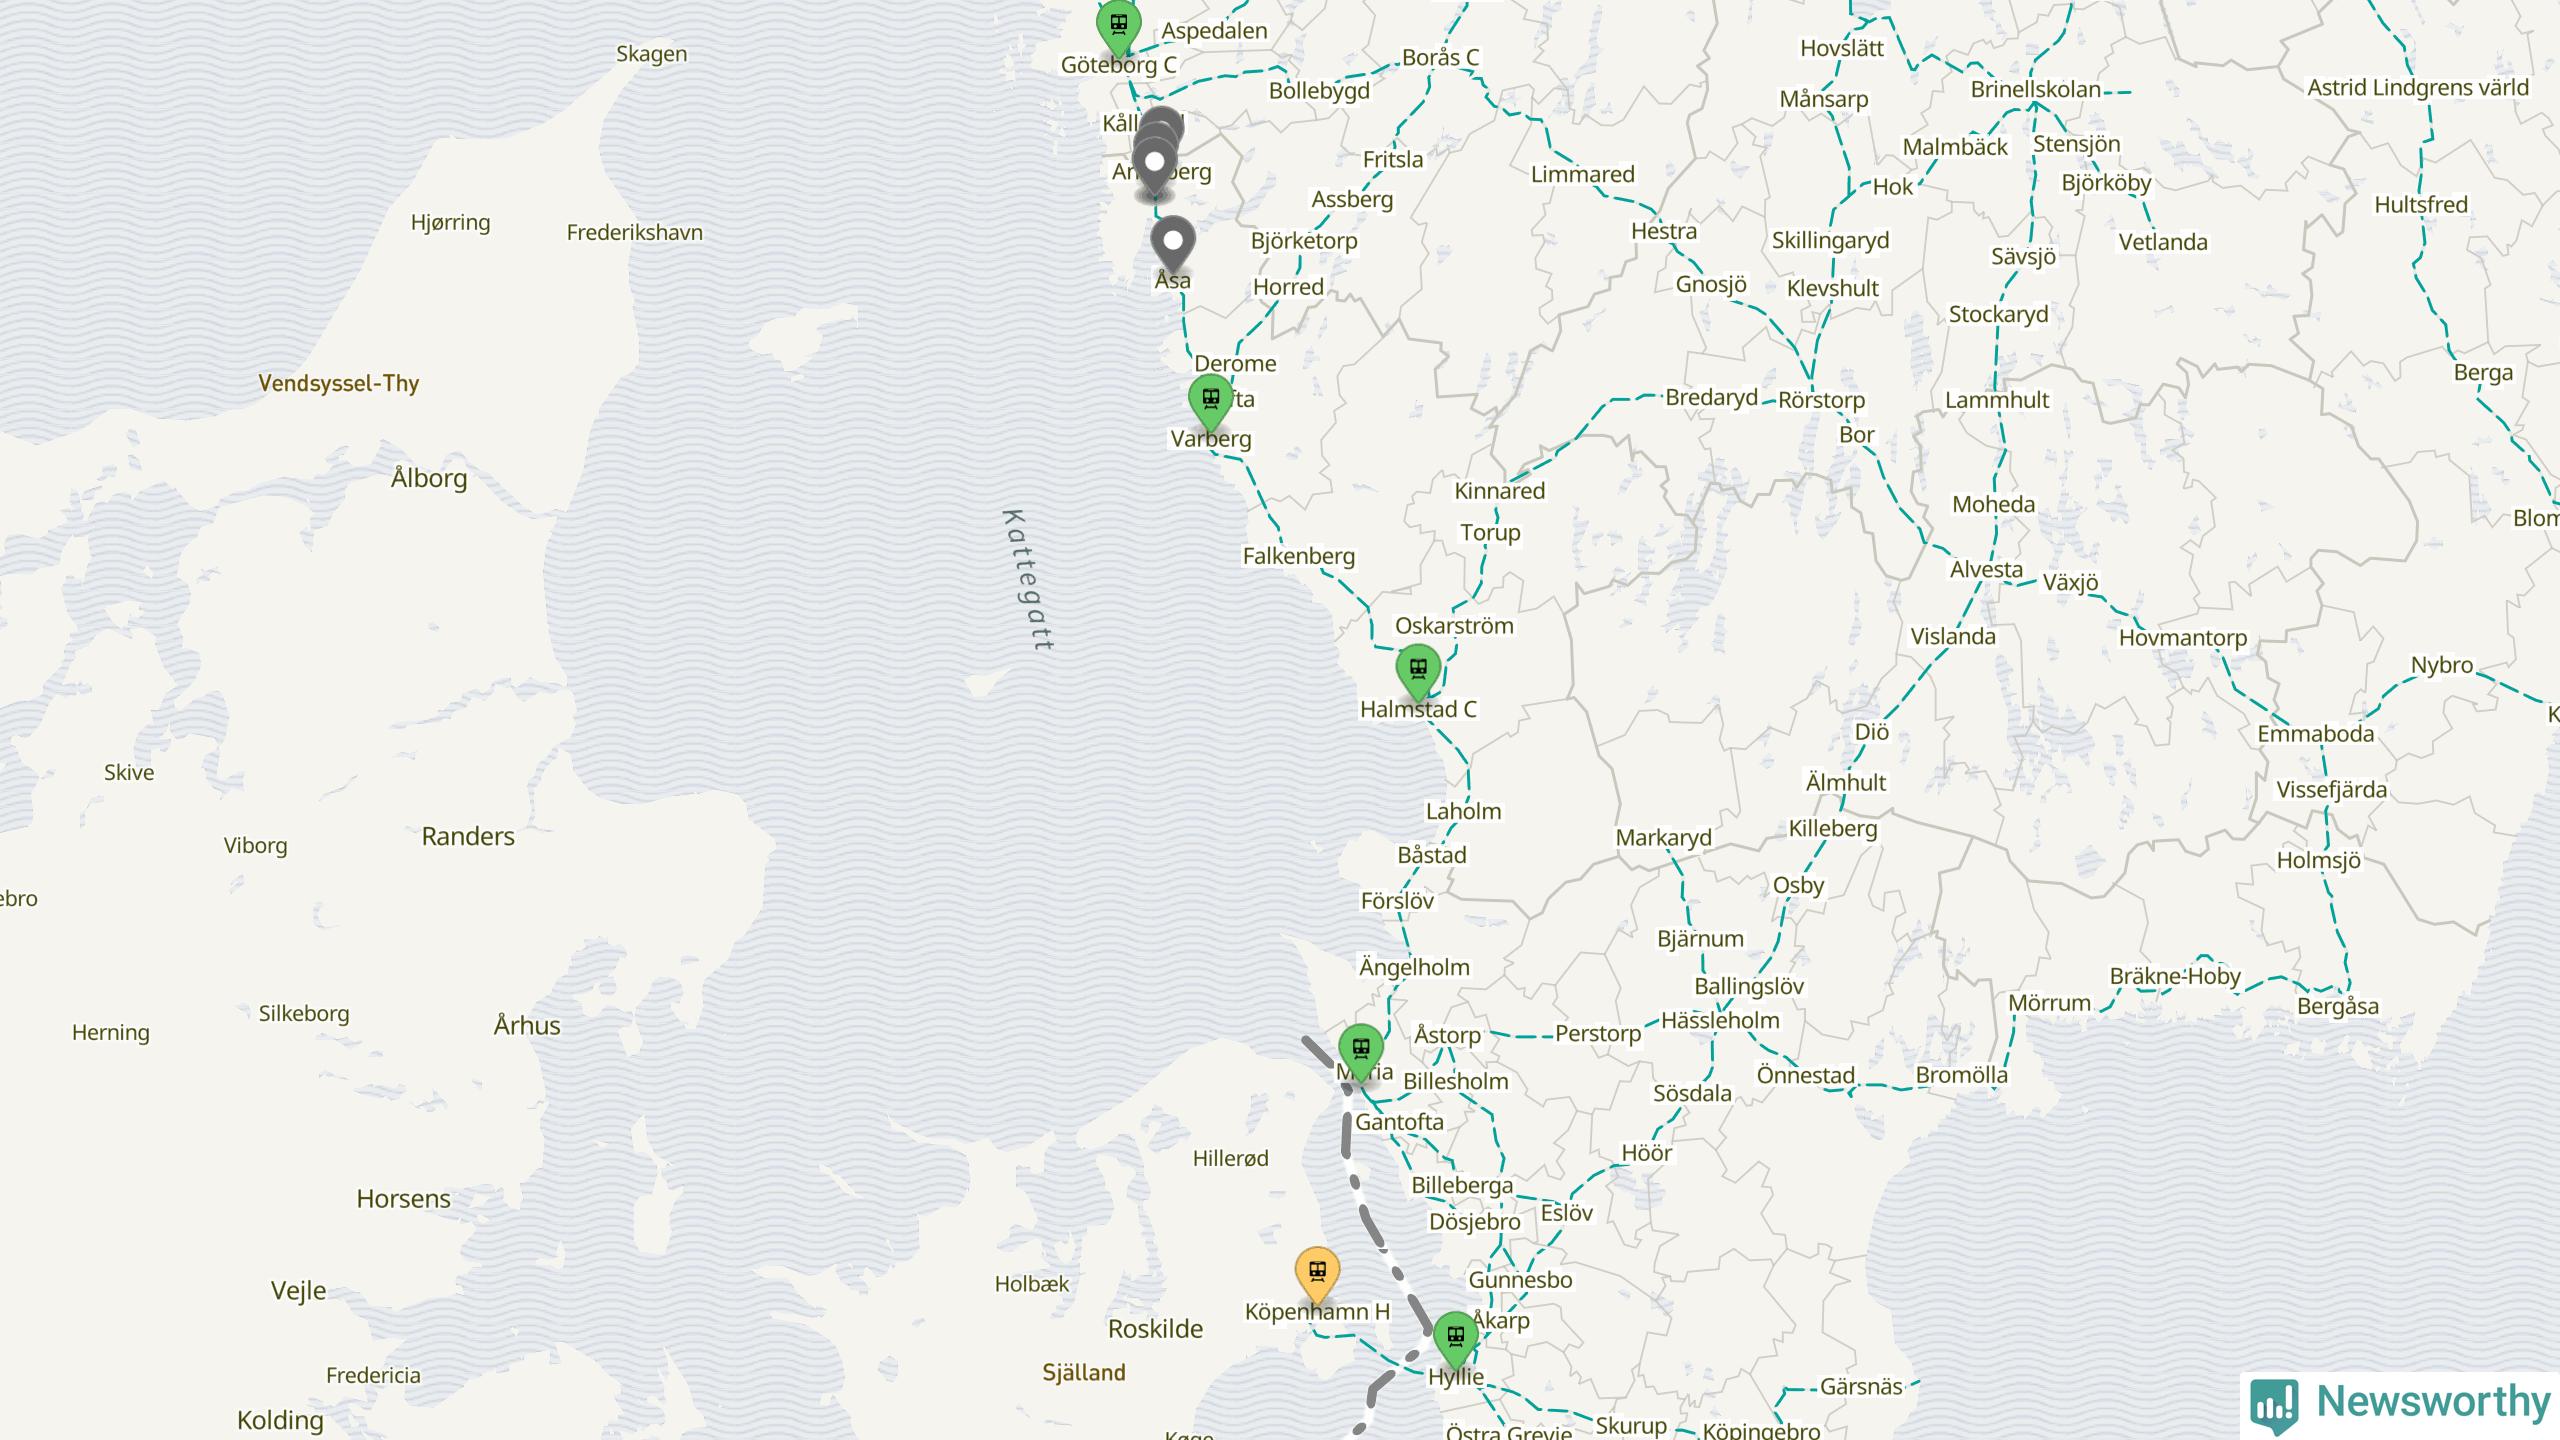The width and height of the screenshot is (2560, 1440).
Task: Click the green train marker near Maria
Action: click(x=1361, y=1052)
